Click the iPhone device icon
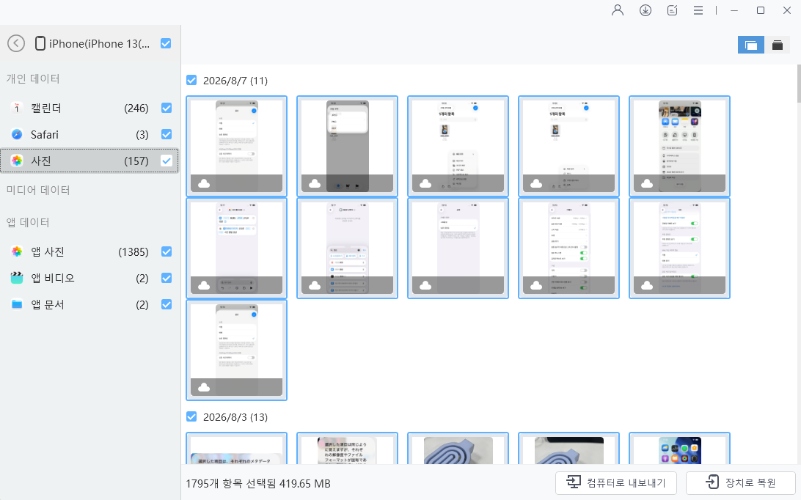The width and height of the screenshot is (801, 500). 40,43
